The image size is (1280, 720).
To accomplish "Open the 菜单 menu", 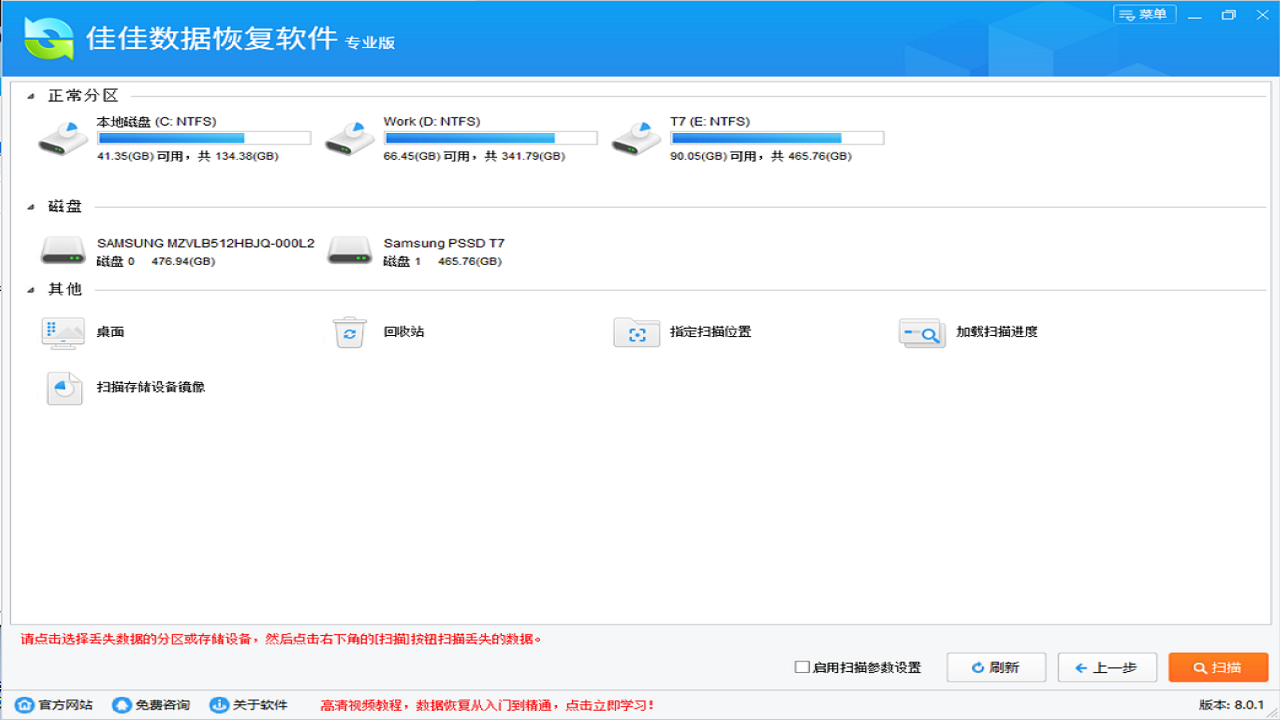I will point(1144,14).
